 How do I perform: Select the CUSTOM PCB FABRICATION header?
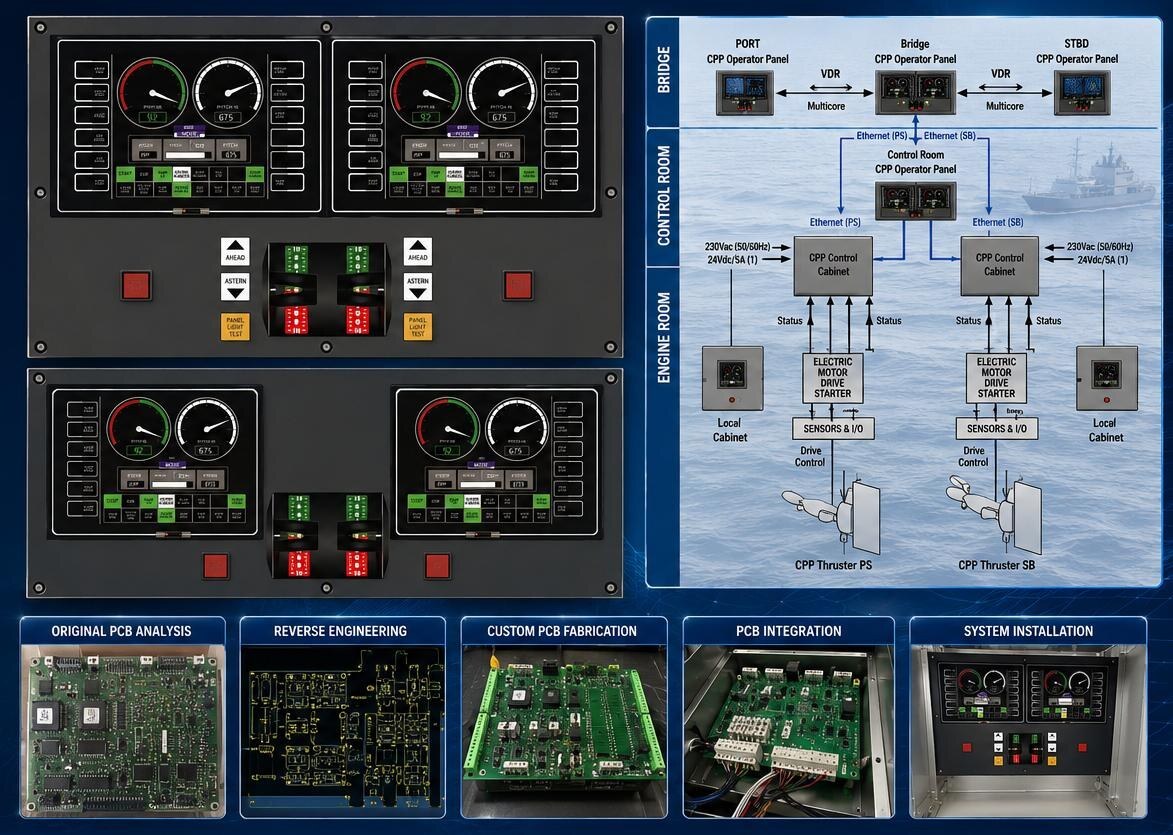pos(563,631)
